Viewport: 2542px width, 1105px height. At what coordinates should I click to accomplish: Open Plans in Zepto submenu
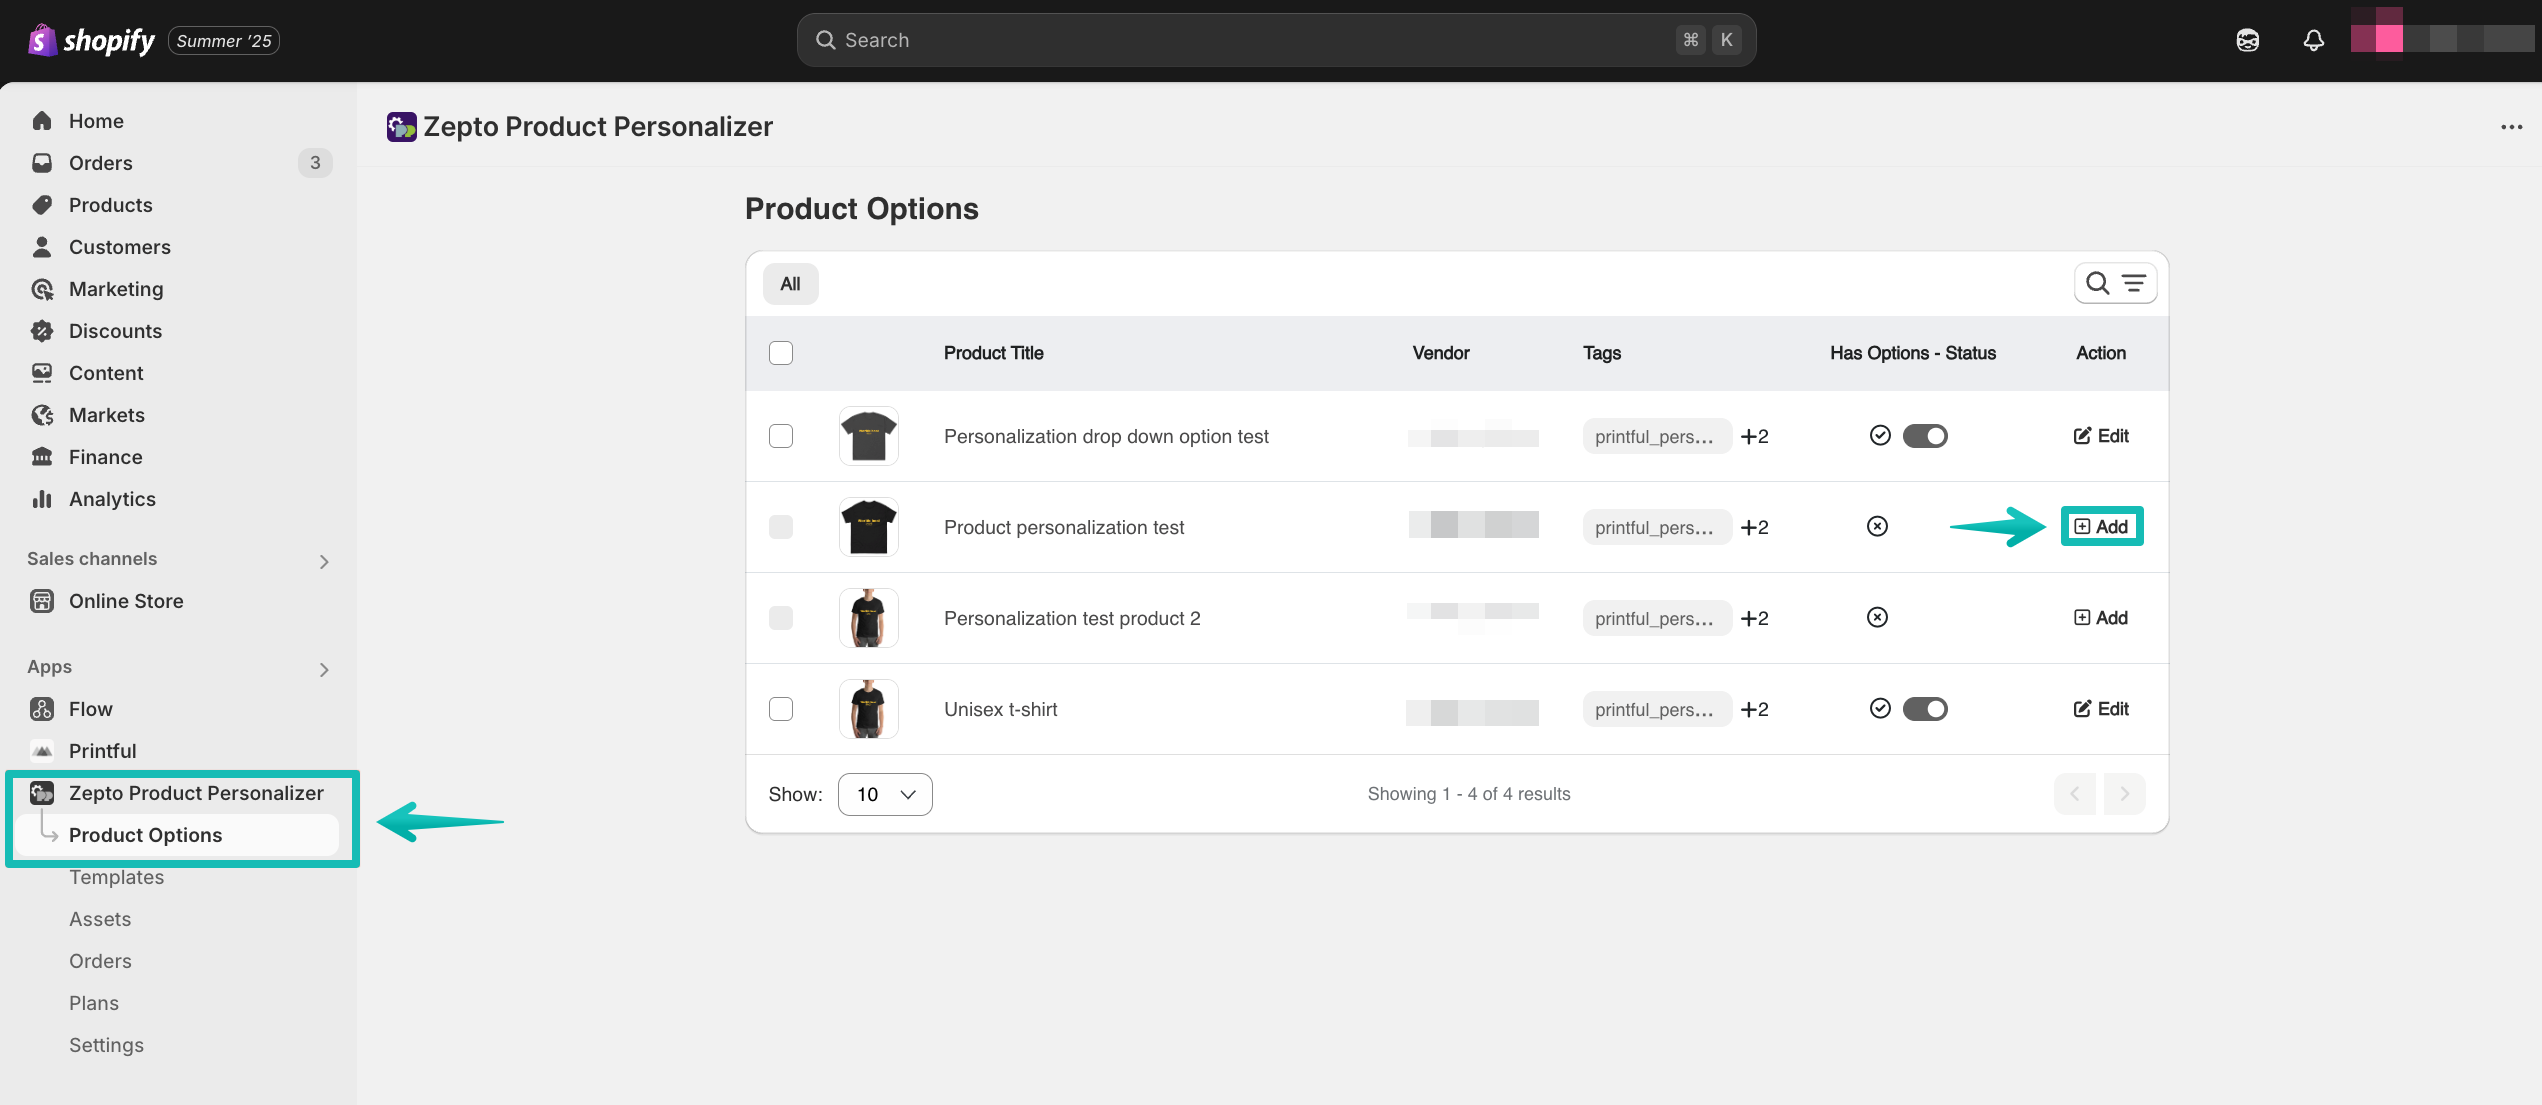pyautogui.click(x=94, y=1003)
